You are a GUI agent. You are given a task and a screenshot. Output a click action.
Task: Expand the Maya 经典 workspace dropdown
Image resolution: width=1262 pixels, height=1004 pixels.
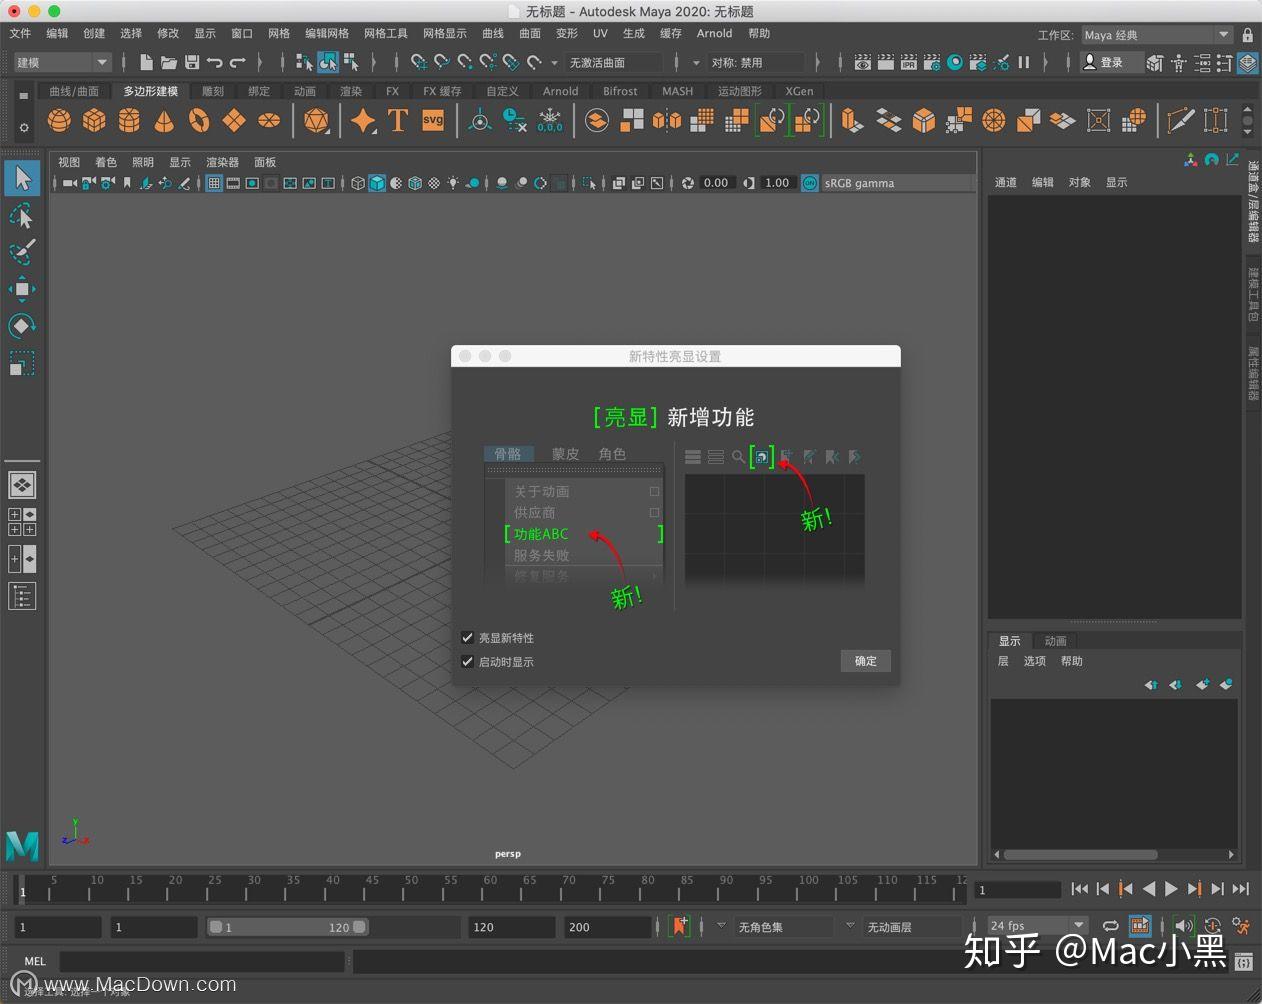click(x=1158, y=35)
